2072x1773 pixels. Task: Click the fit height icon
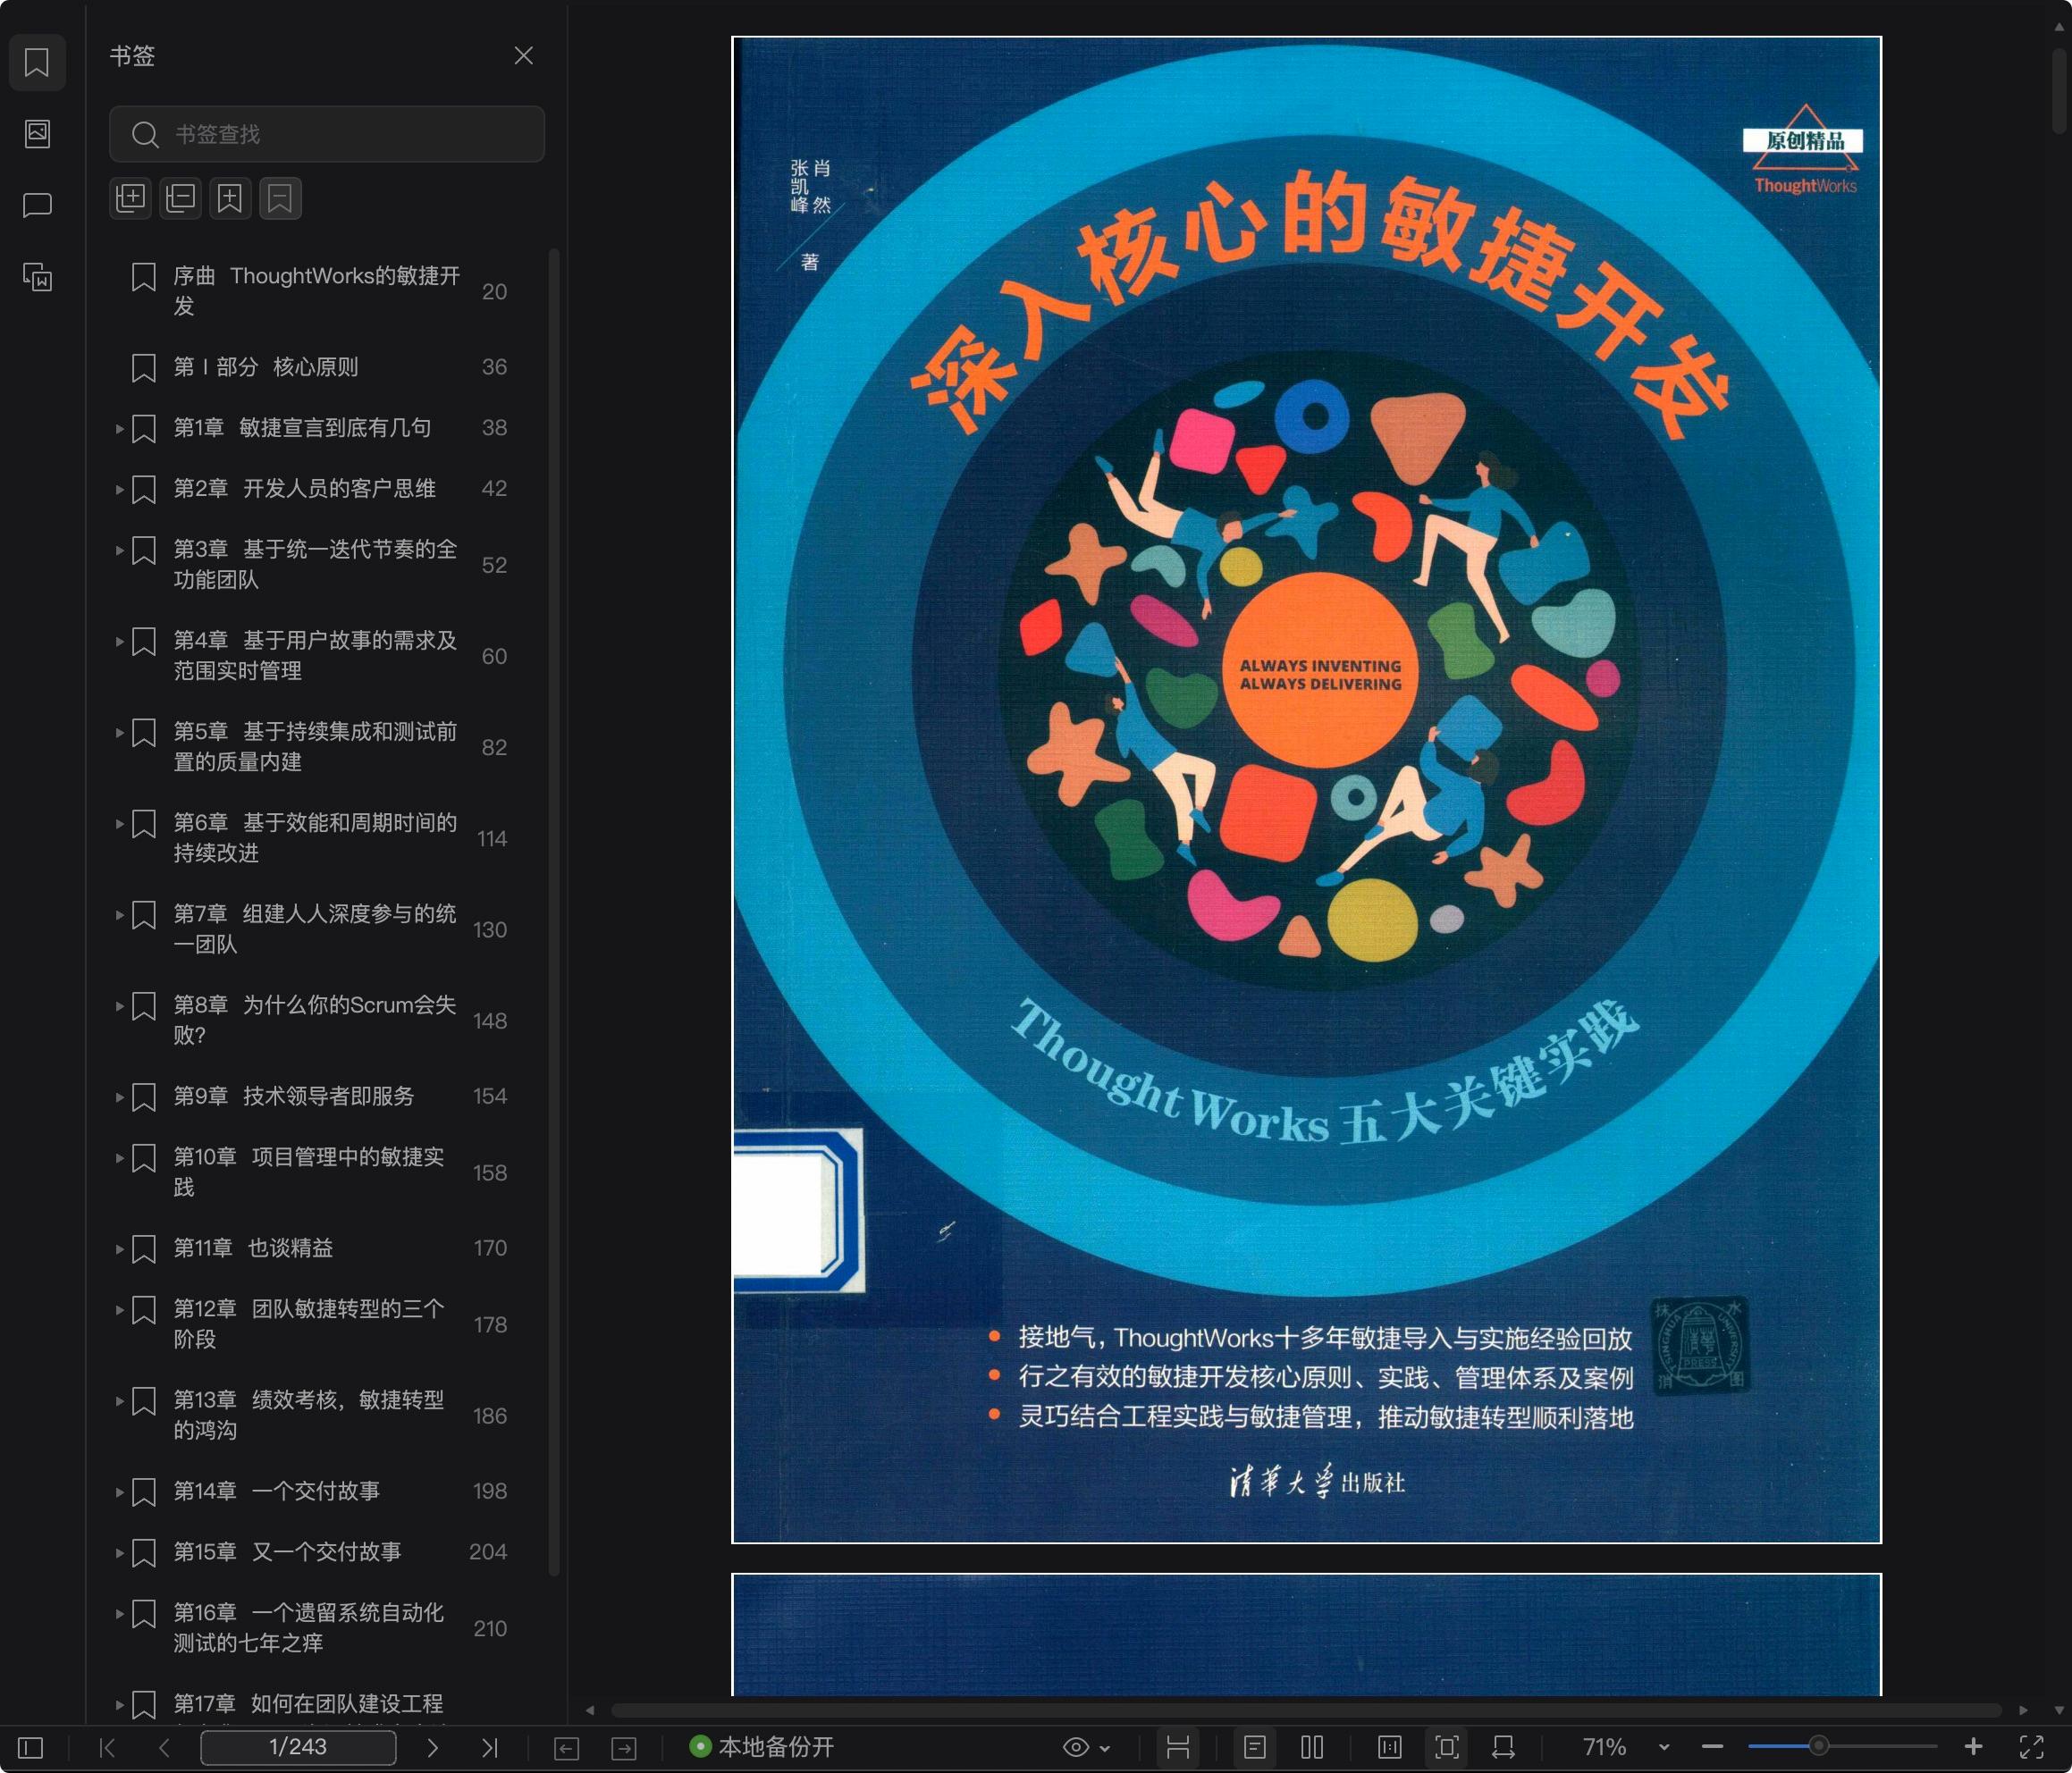[x=1390, y=1747]
